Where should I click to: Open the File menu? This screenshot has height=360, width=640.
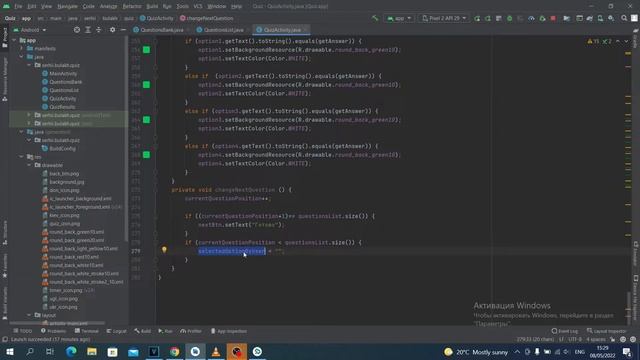pyautogui.click(x=18, y=6)
